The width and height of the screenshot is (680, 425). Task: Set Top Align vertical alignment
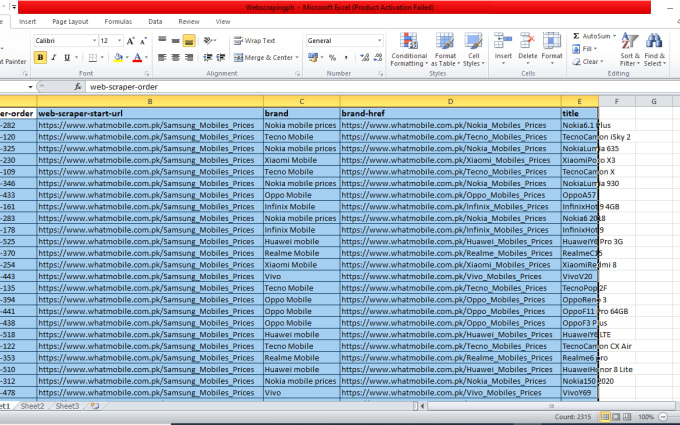point(162,40)
